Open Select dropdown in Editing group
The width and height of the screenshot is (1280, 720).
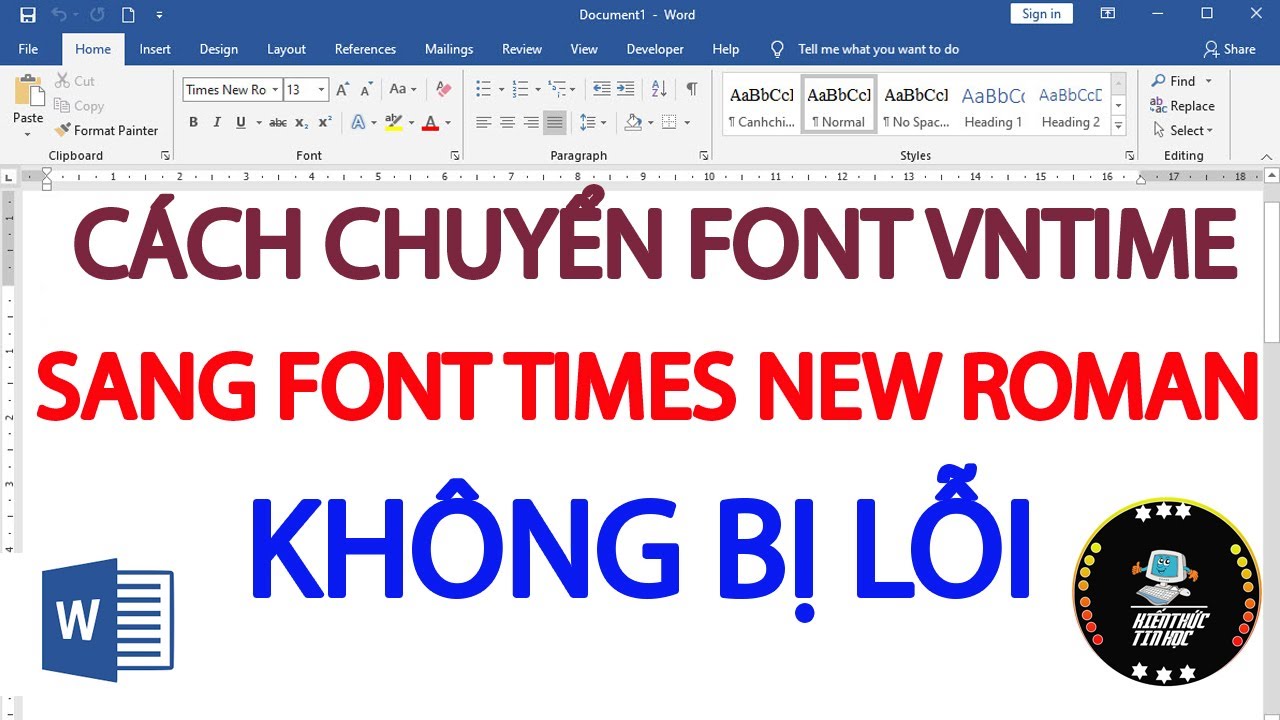point(1183,130)
